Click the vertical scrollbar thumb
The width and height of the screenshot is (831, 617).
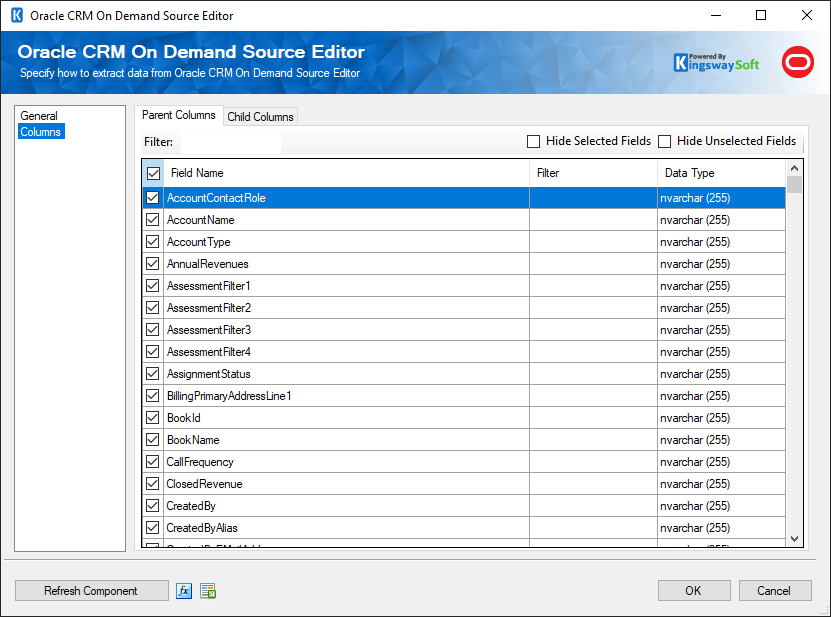(x=794, y=184)
